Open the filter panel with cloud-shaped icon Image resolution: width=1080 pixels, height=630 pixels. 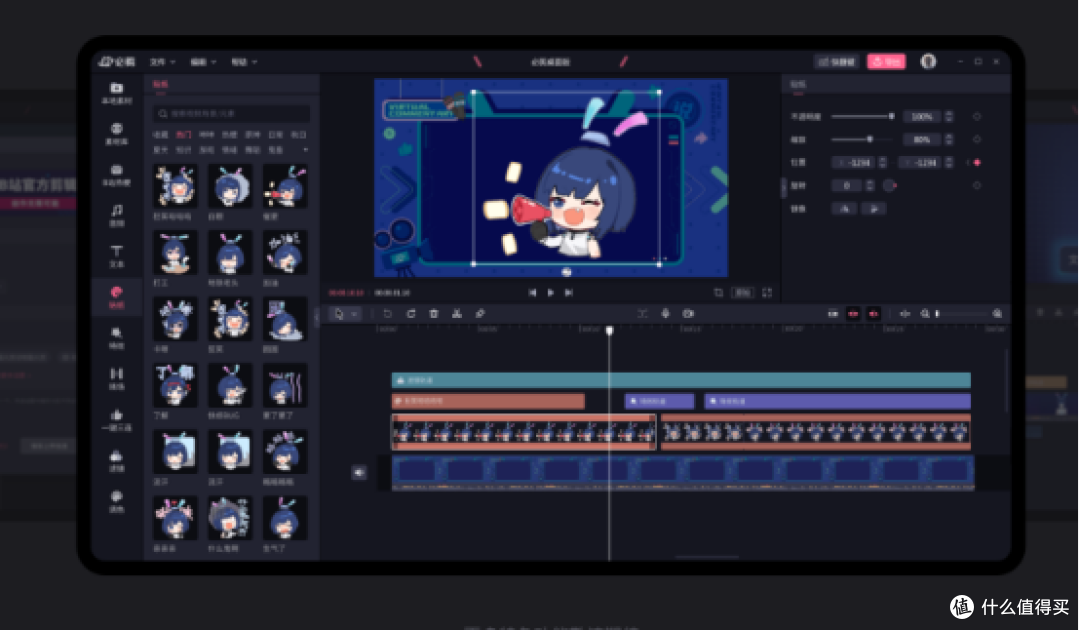pos(116,460)
